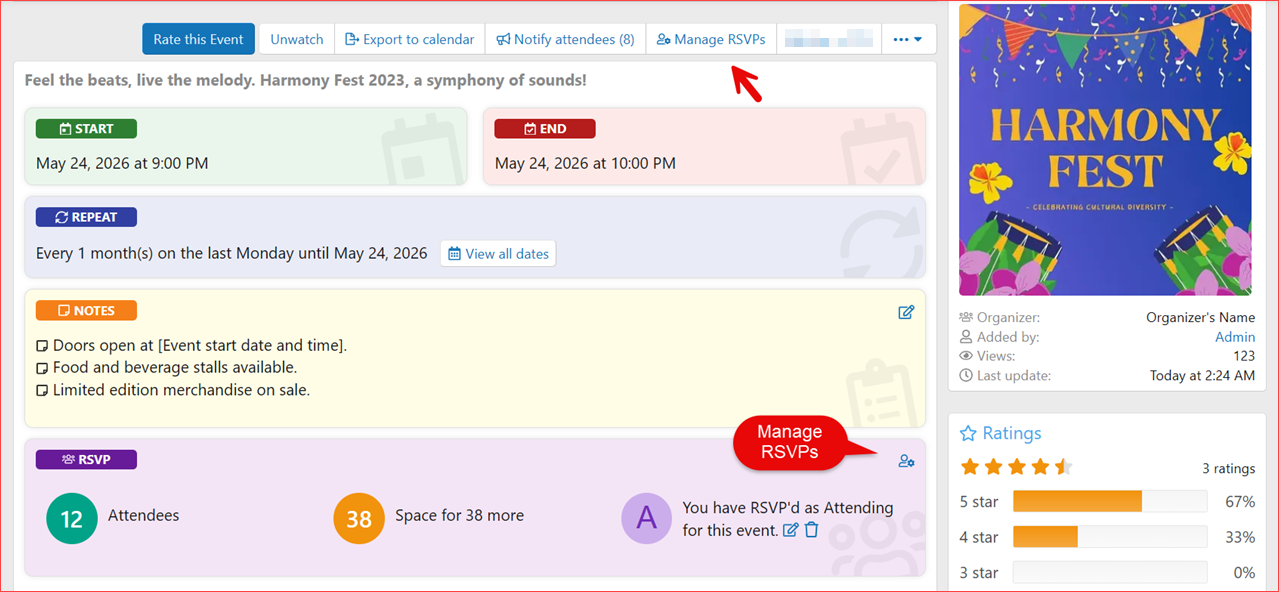Click the Rate this Event button
Screen dimensions: 1279x592
point(198,39)
